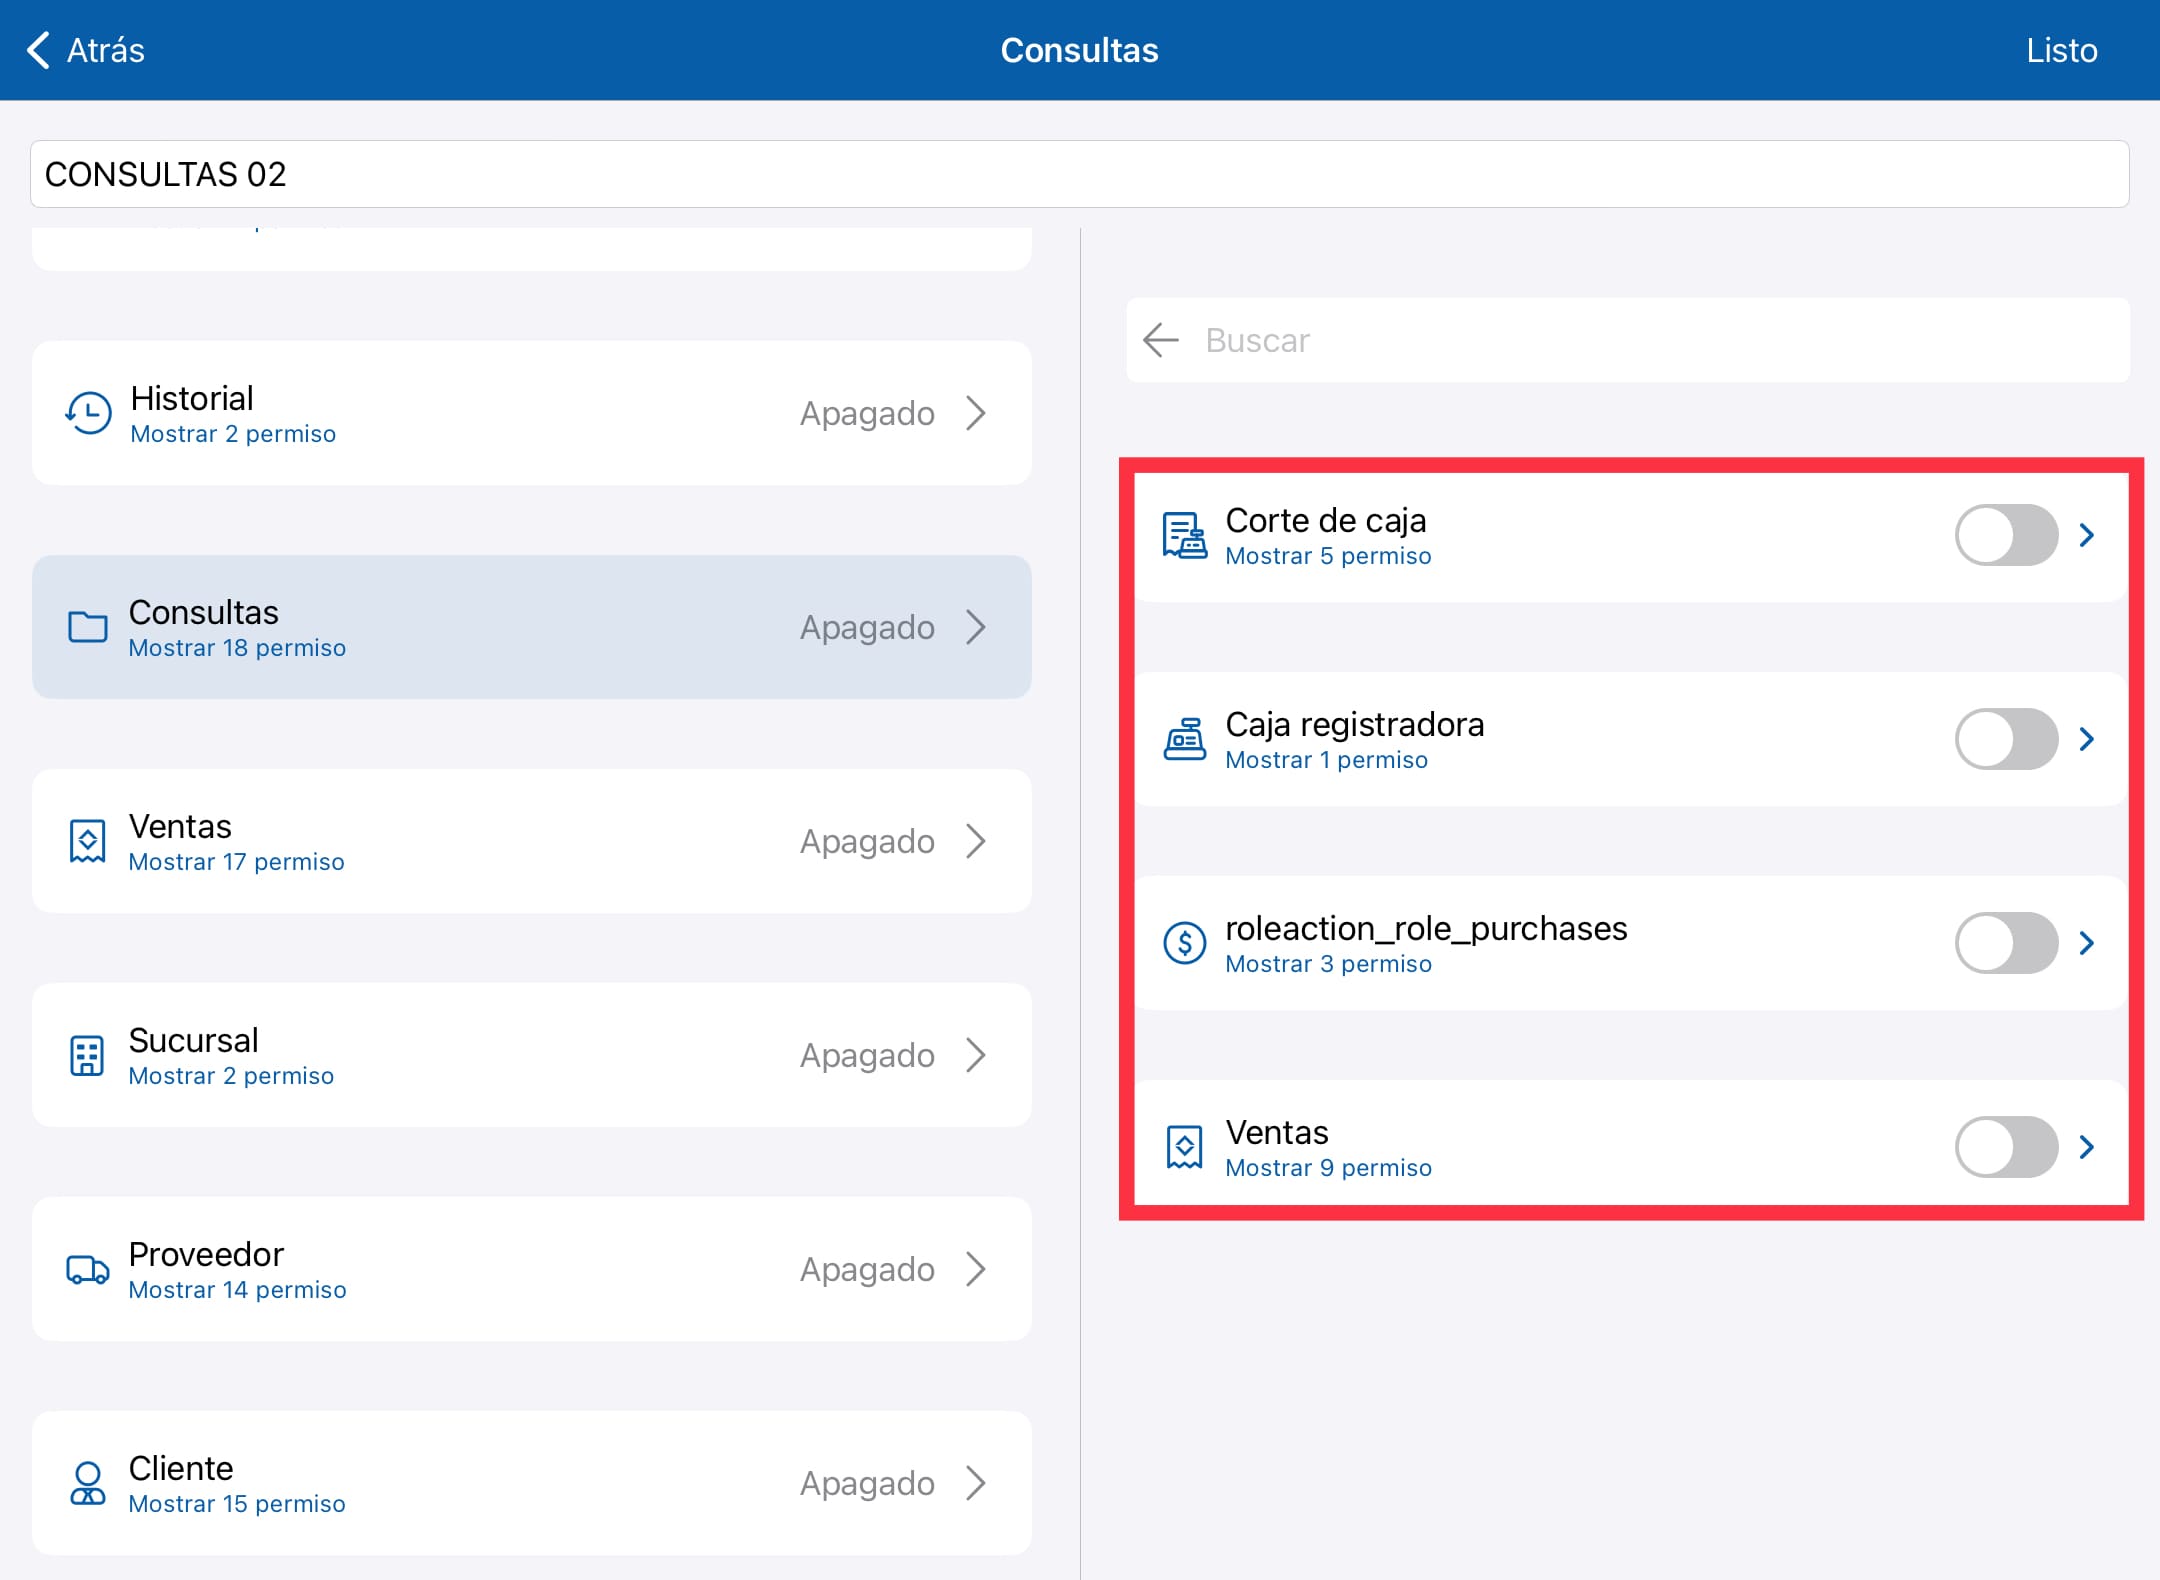
Task: Open Consultas row chevron
Action: coord(976,627)
